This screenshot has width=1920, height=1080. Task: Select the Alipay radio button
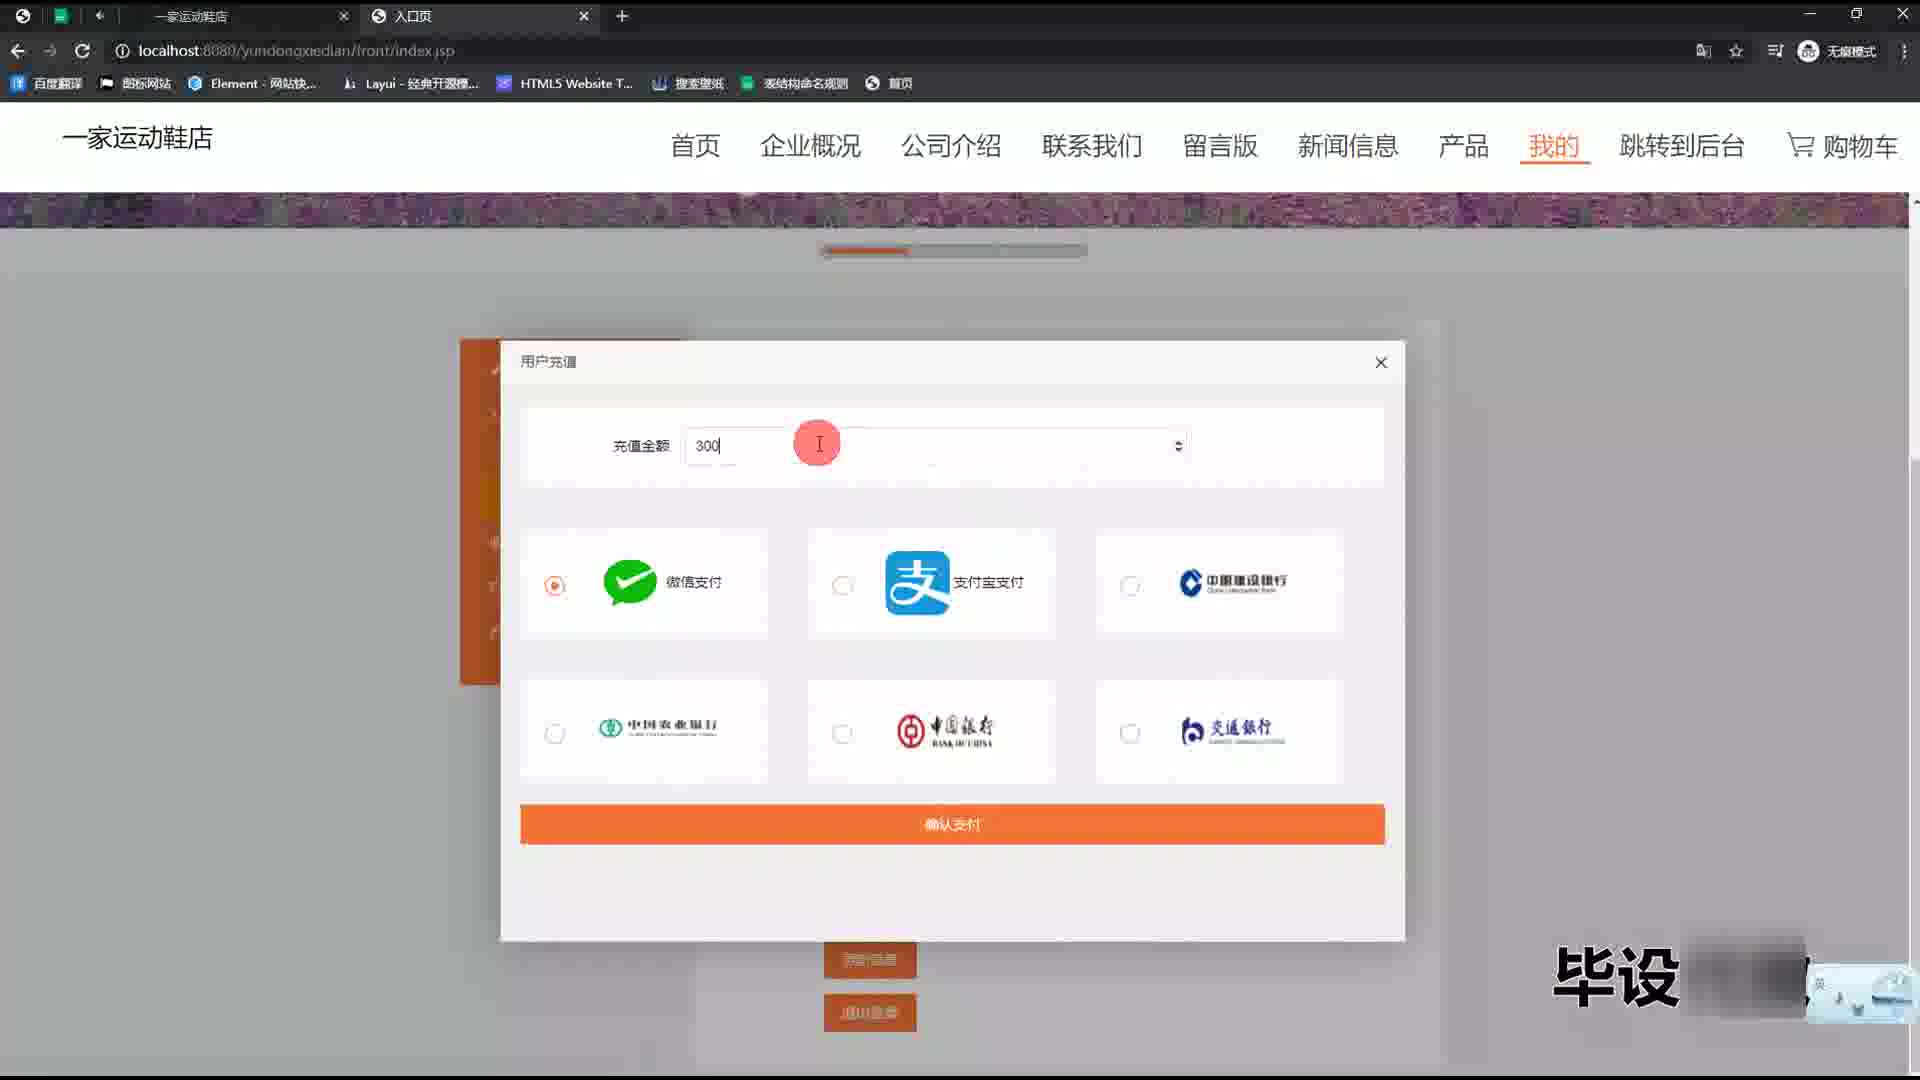[x=843, y=585]
